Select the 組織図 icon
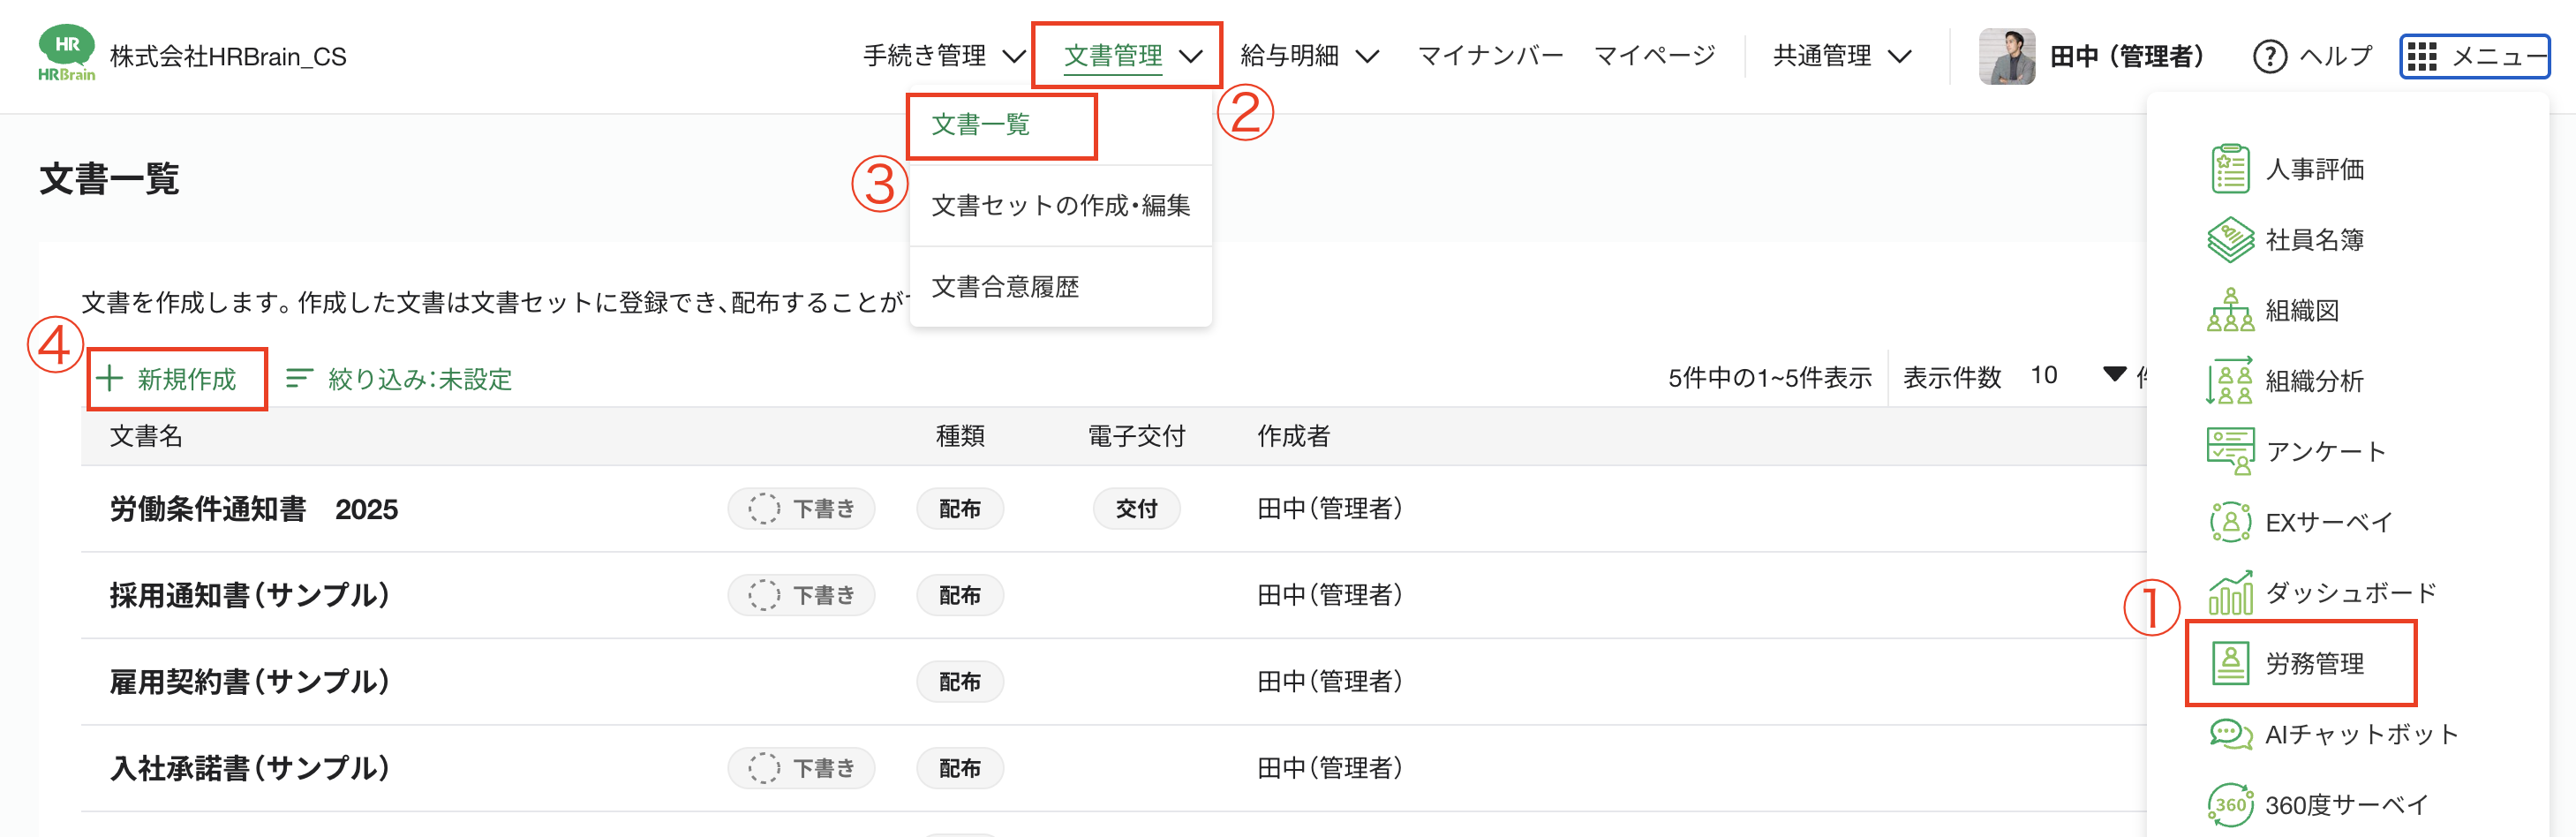This screenshot has height=837, width=2576. pos(2229,310)
